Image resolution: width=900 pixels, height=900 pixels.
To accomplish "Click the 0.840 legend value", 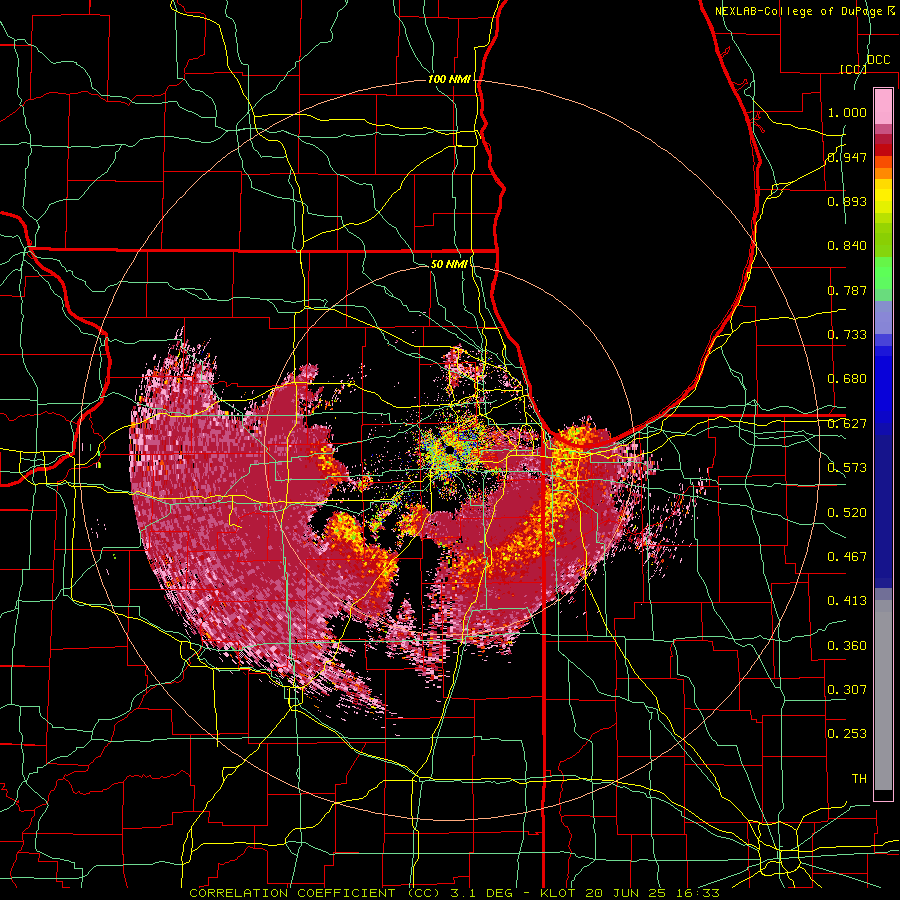I will coord(847,245).
